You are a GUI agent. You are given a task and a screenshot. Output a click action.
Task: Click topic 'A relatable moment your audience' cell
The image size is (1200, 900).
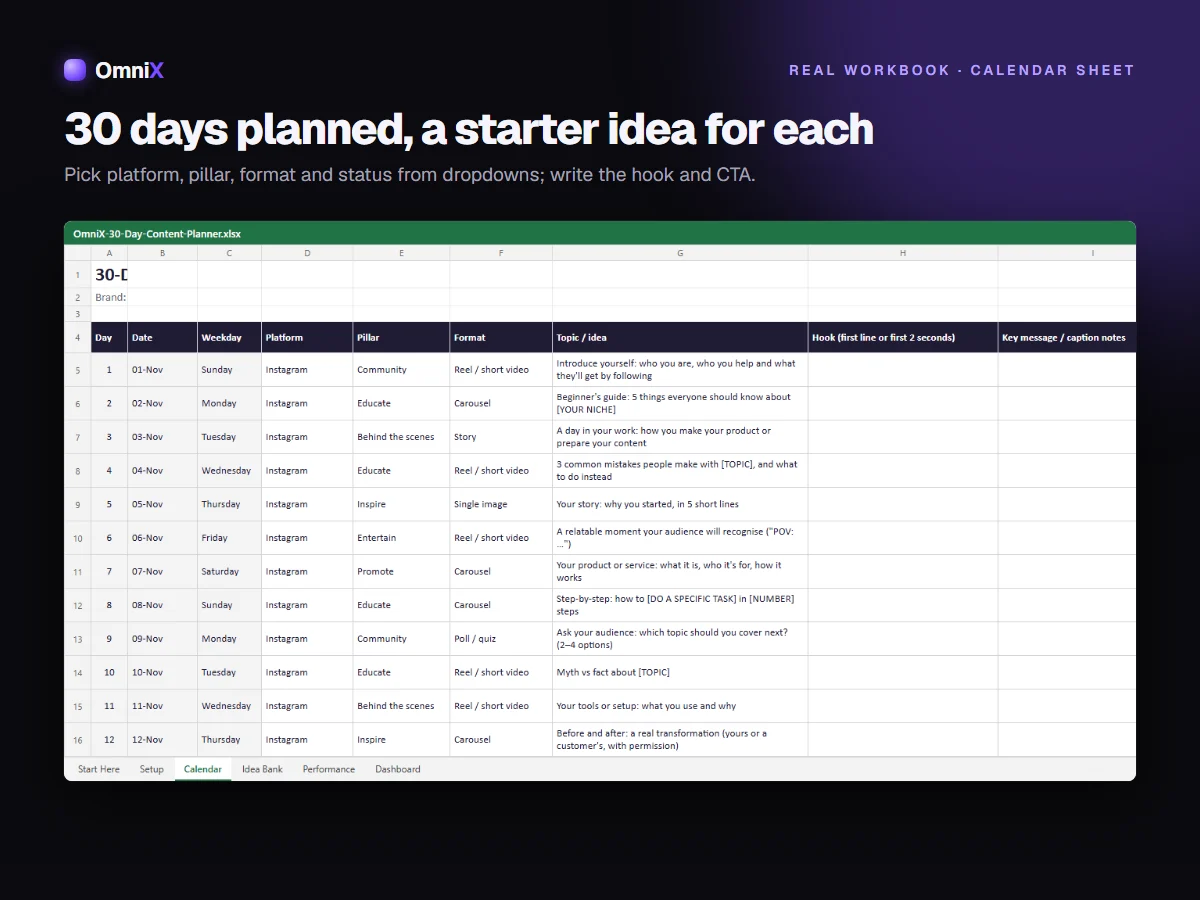(680, 538)
